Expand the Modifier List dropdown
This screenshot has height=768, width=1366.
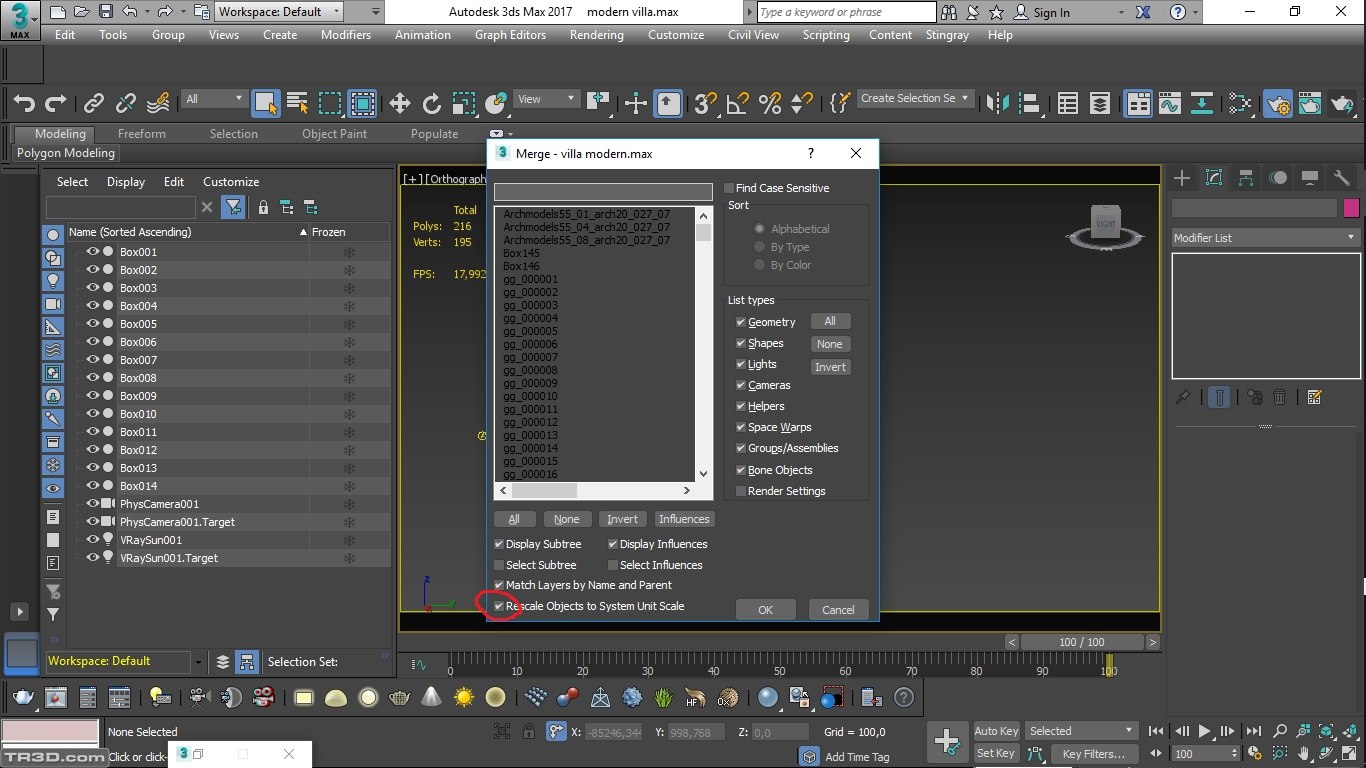coord(1265,238)
